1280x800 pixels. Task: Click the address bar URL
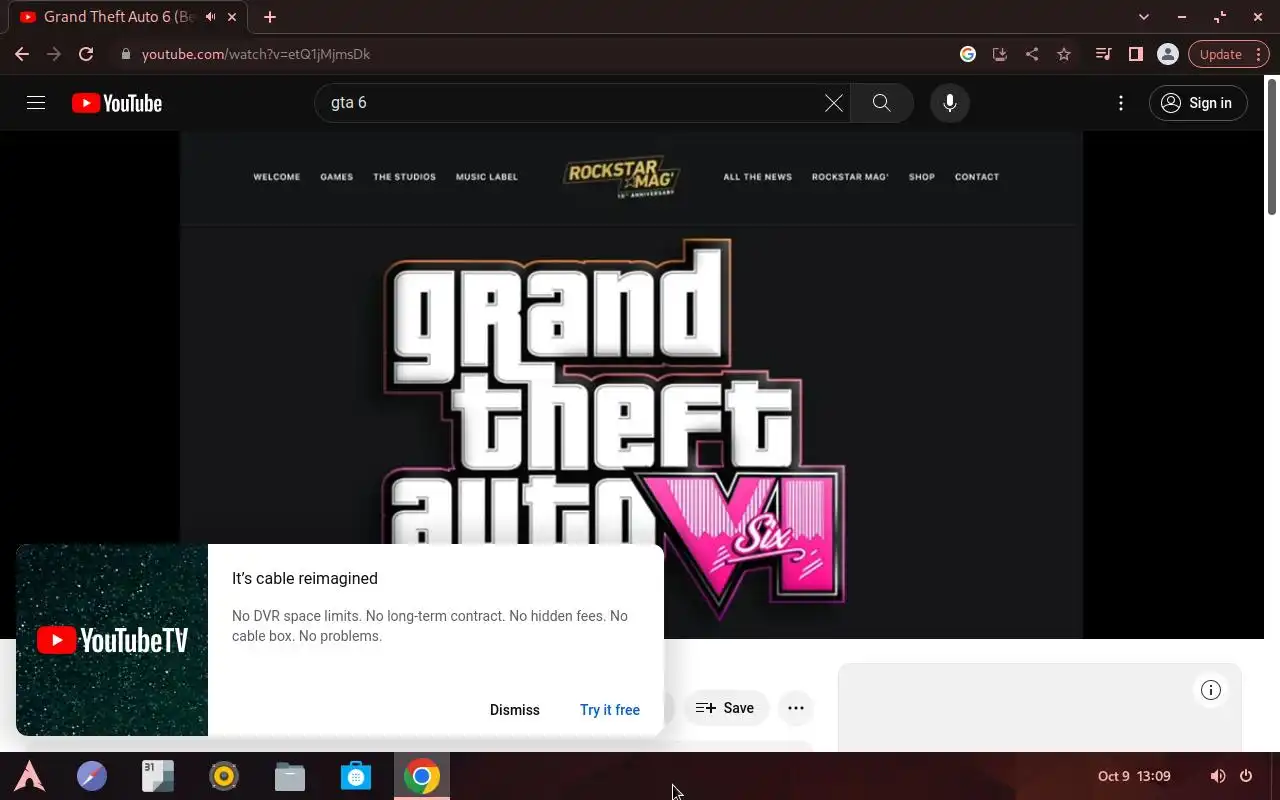[x=256, y=54]
